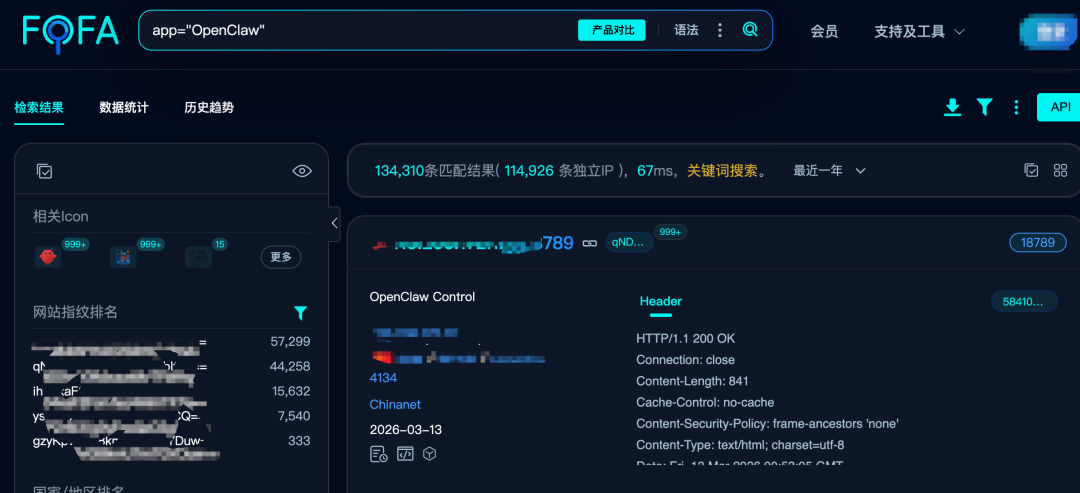The height and width of the screenshot is (493, 1080).
Task: Click the Content-Type: text/html header line
Action: click(740, 445)
